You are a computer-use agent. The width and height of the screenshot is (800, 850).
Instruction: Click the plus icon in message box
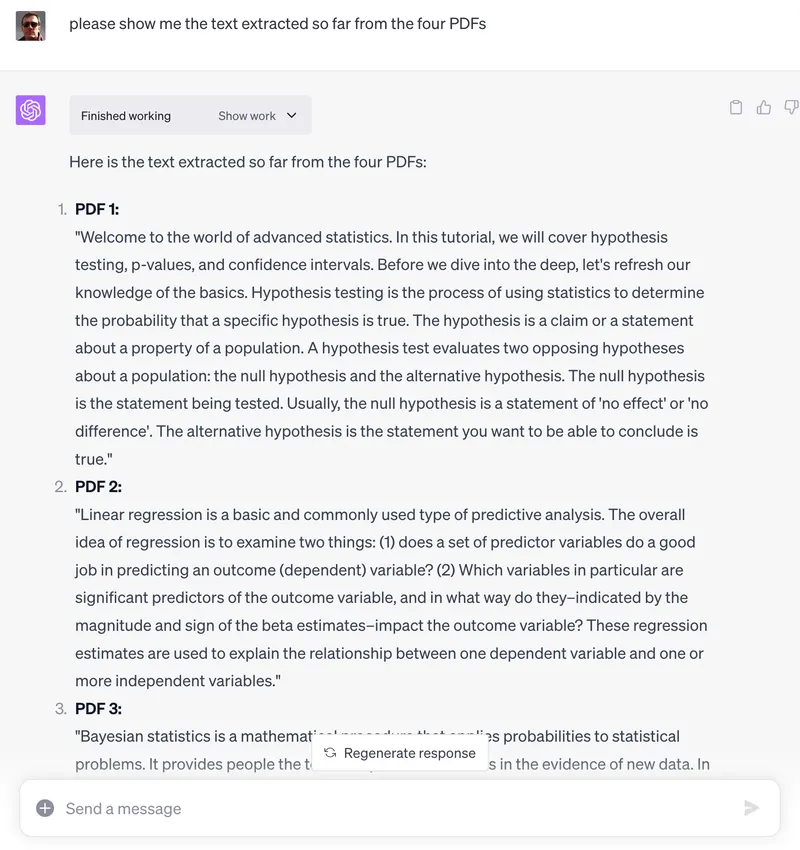[x=45, y=808]
